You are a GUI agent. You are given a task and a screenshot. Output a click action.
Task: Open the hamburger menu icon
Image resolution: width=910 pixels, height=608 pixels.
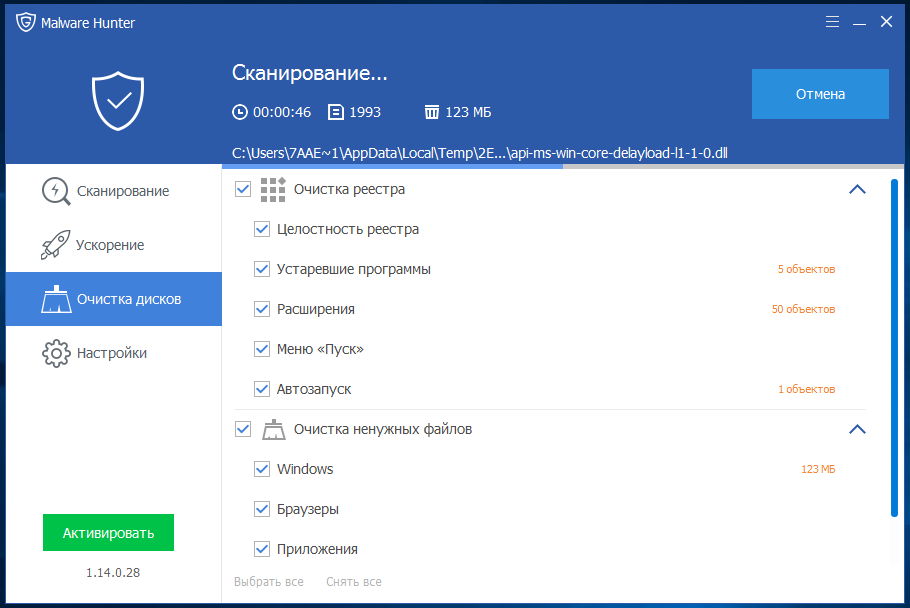[x=832, y=22]
